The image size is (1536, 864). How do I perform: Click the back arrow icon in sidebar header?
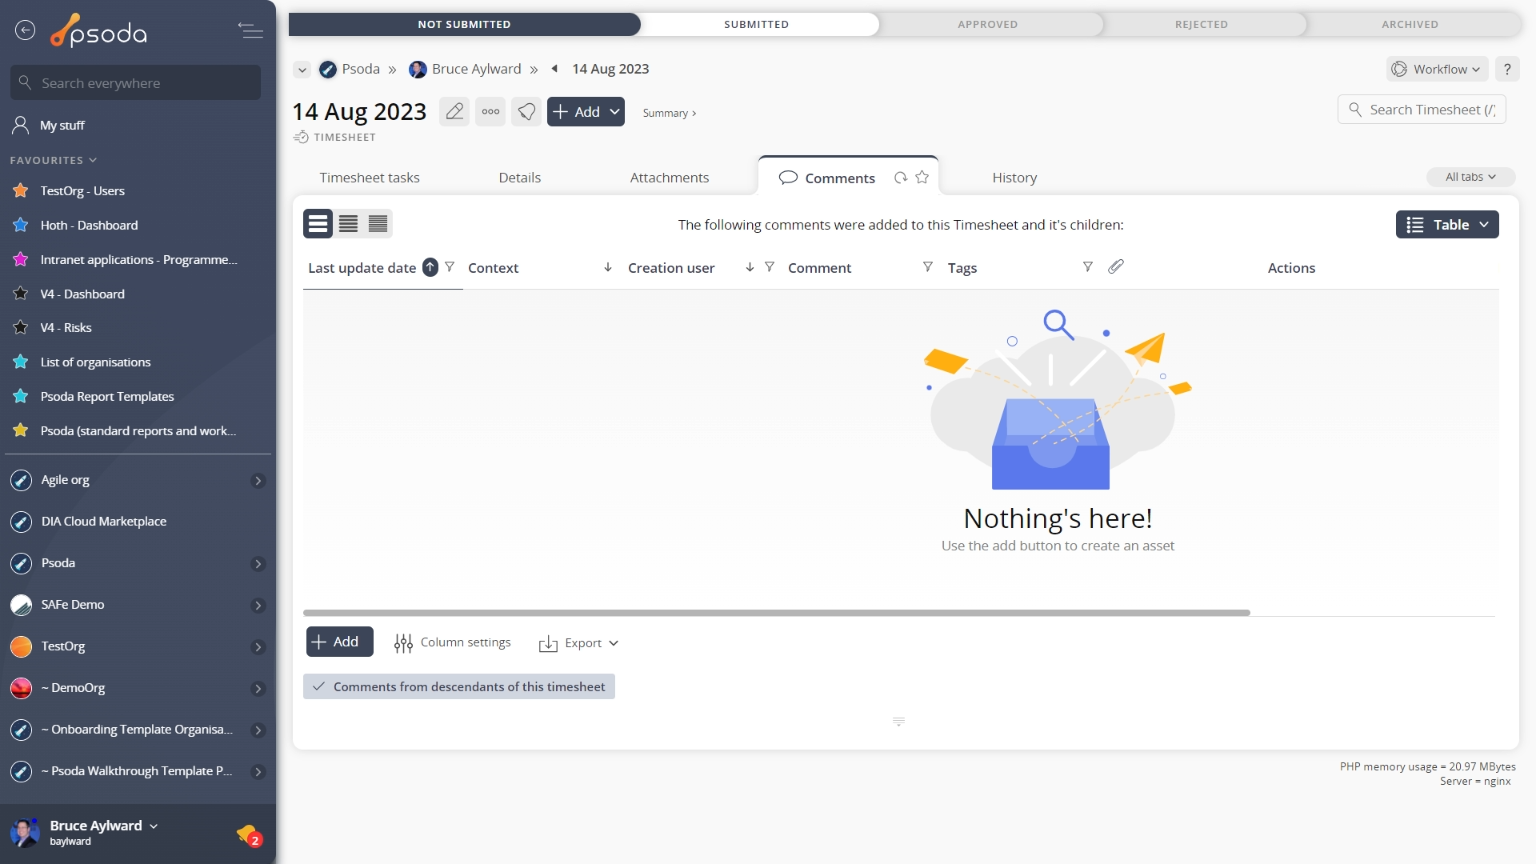pos(25,31)
